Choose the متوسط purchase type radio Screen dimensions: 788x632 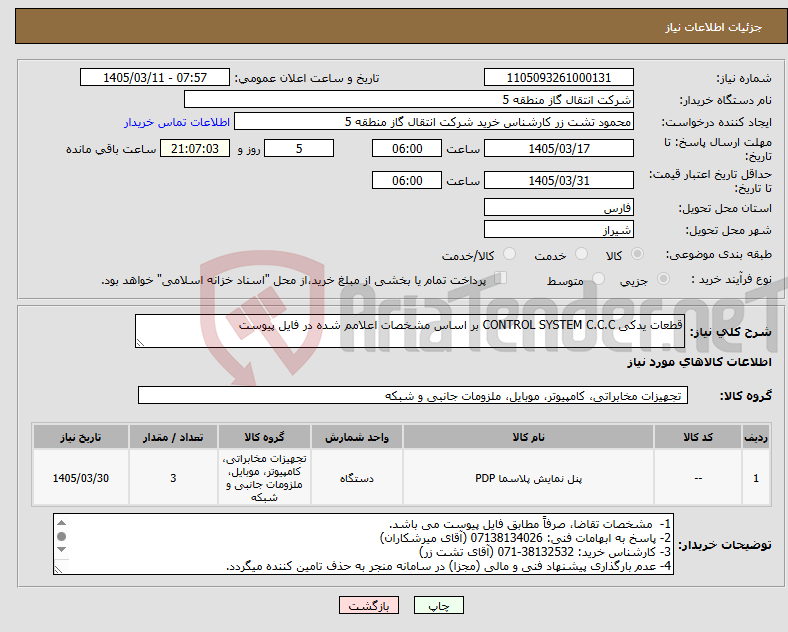(598, 278)
